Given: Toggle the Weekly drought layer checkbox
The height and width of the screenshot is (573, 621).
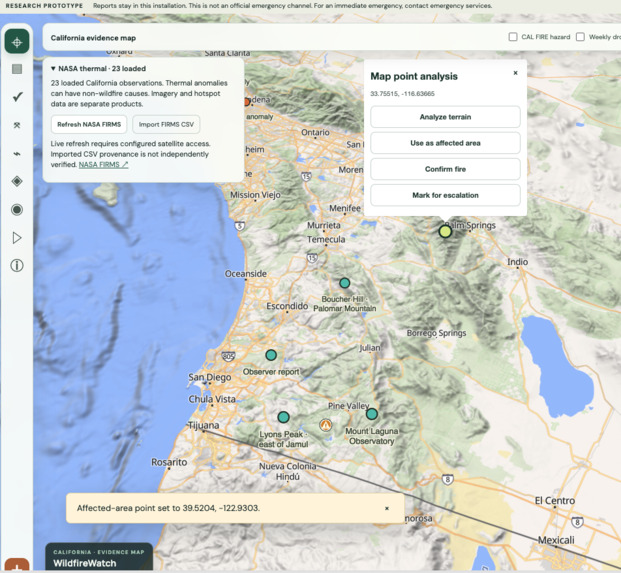Looking at the screenshot, I should pyautogui.click(x=580, y=37).
